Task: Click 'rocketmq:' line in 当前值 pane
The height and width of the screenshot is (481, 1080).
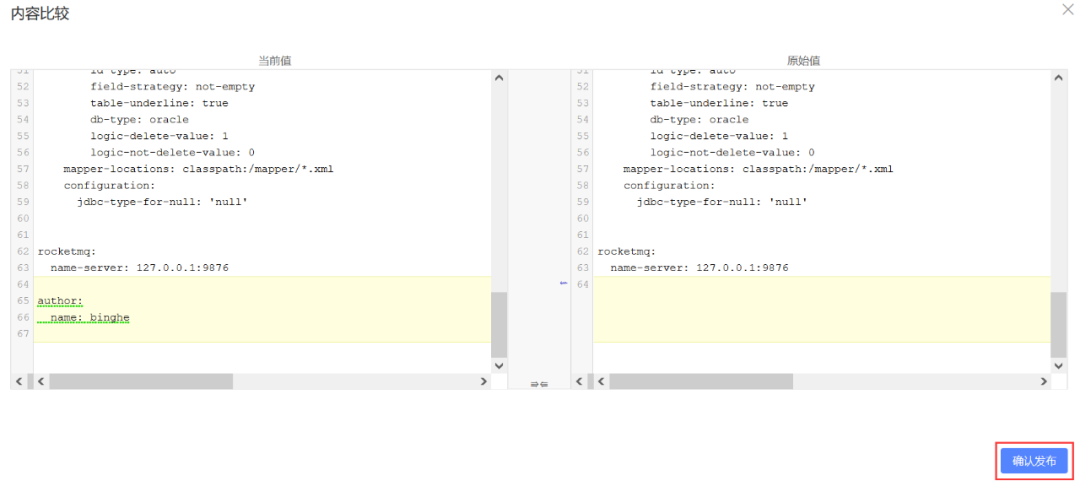Action: [67, 252]
